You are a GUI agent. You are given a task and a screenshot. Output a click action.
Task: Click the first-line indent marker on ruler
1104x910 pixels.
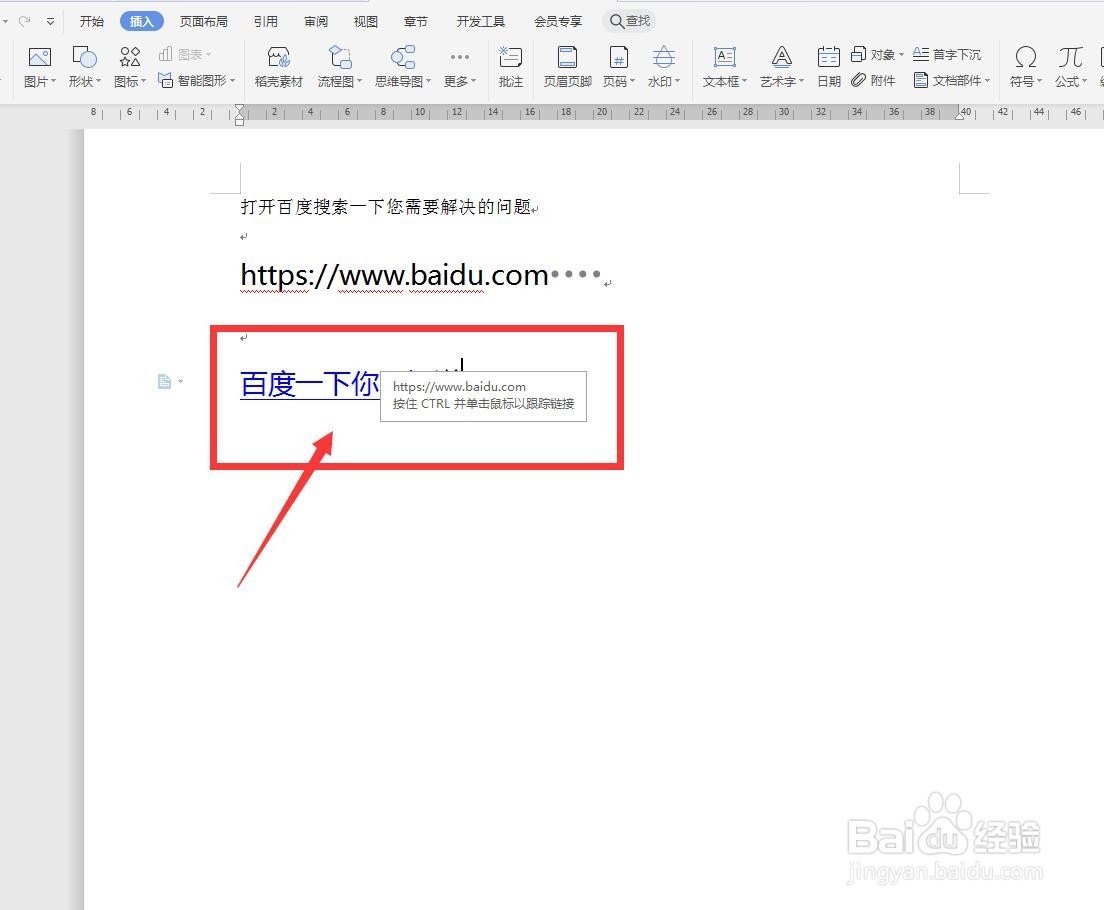point(239,108)
